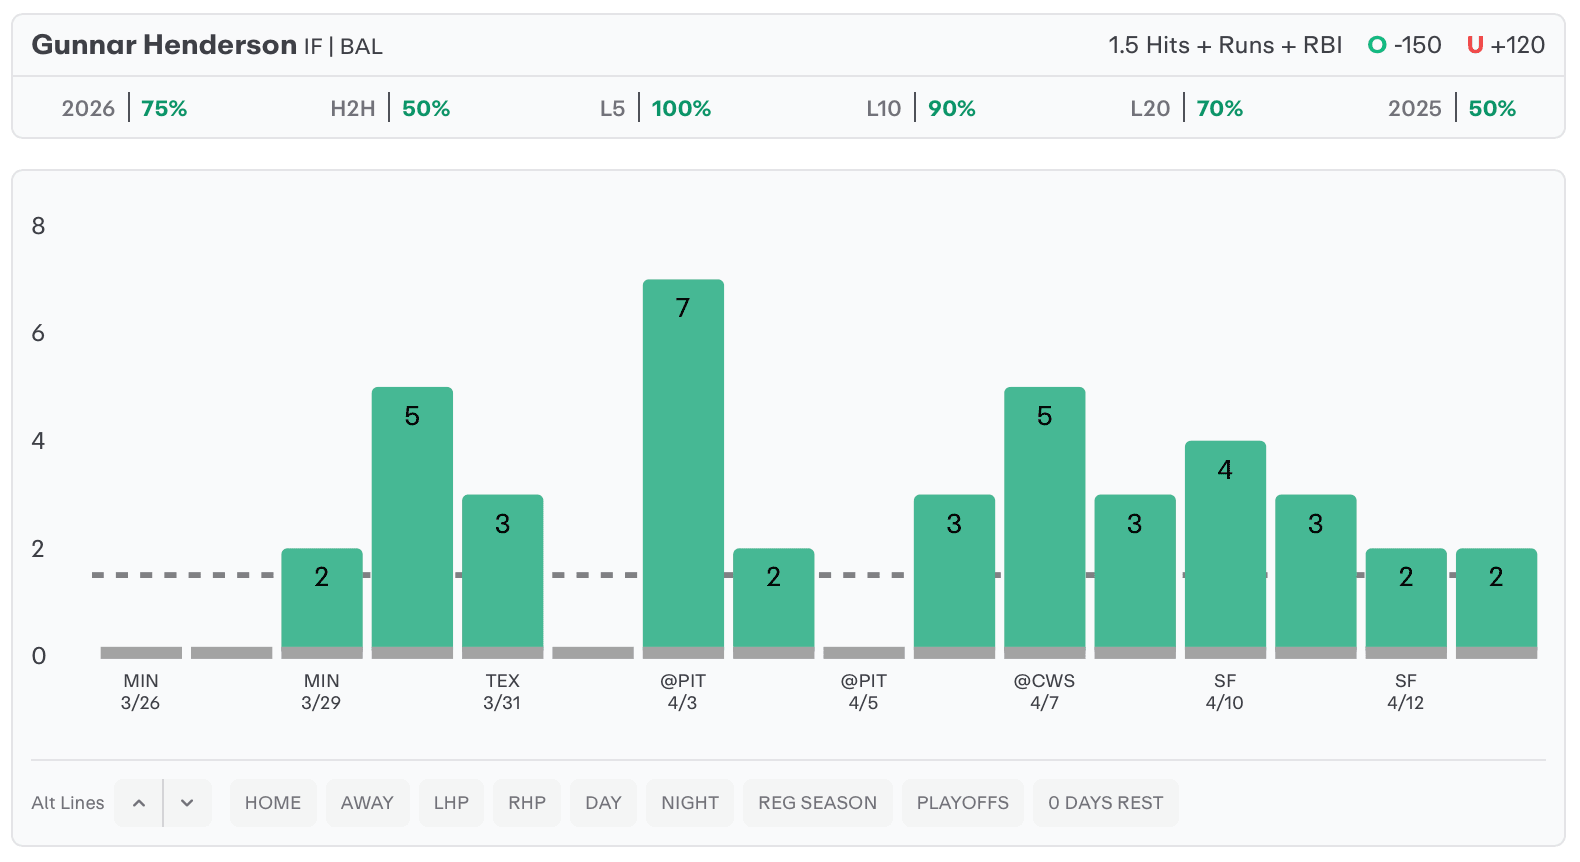
Task: Pick the Over -150 odds
Action: tap(1405, 45)
